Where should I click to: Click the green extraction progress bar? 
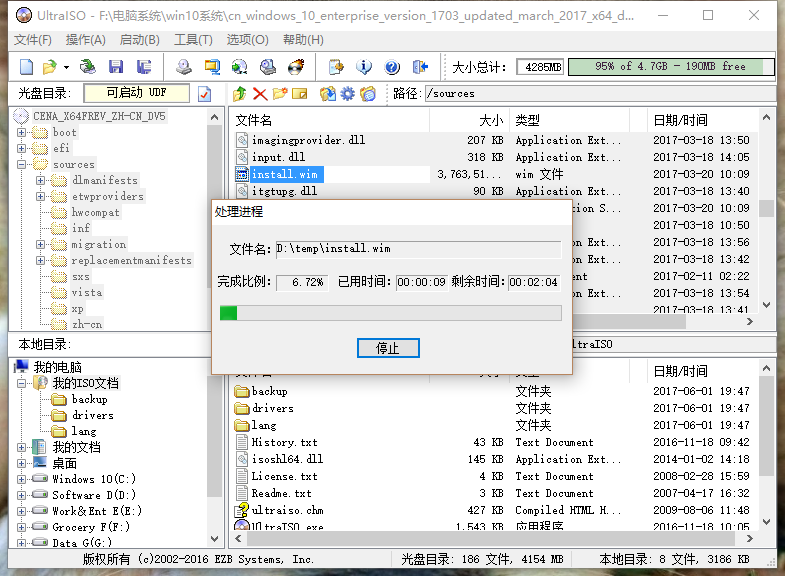390,313
